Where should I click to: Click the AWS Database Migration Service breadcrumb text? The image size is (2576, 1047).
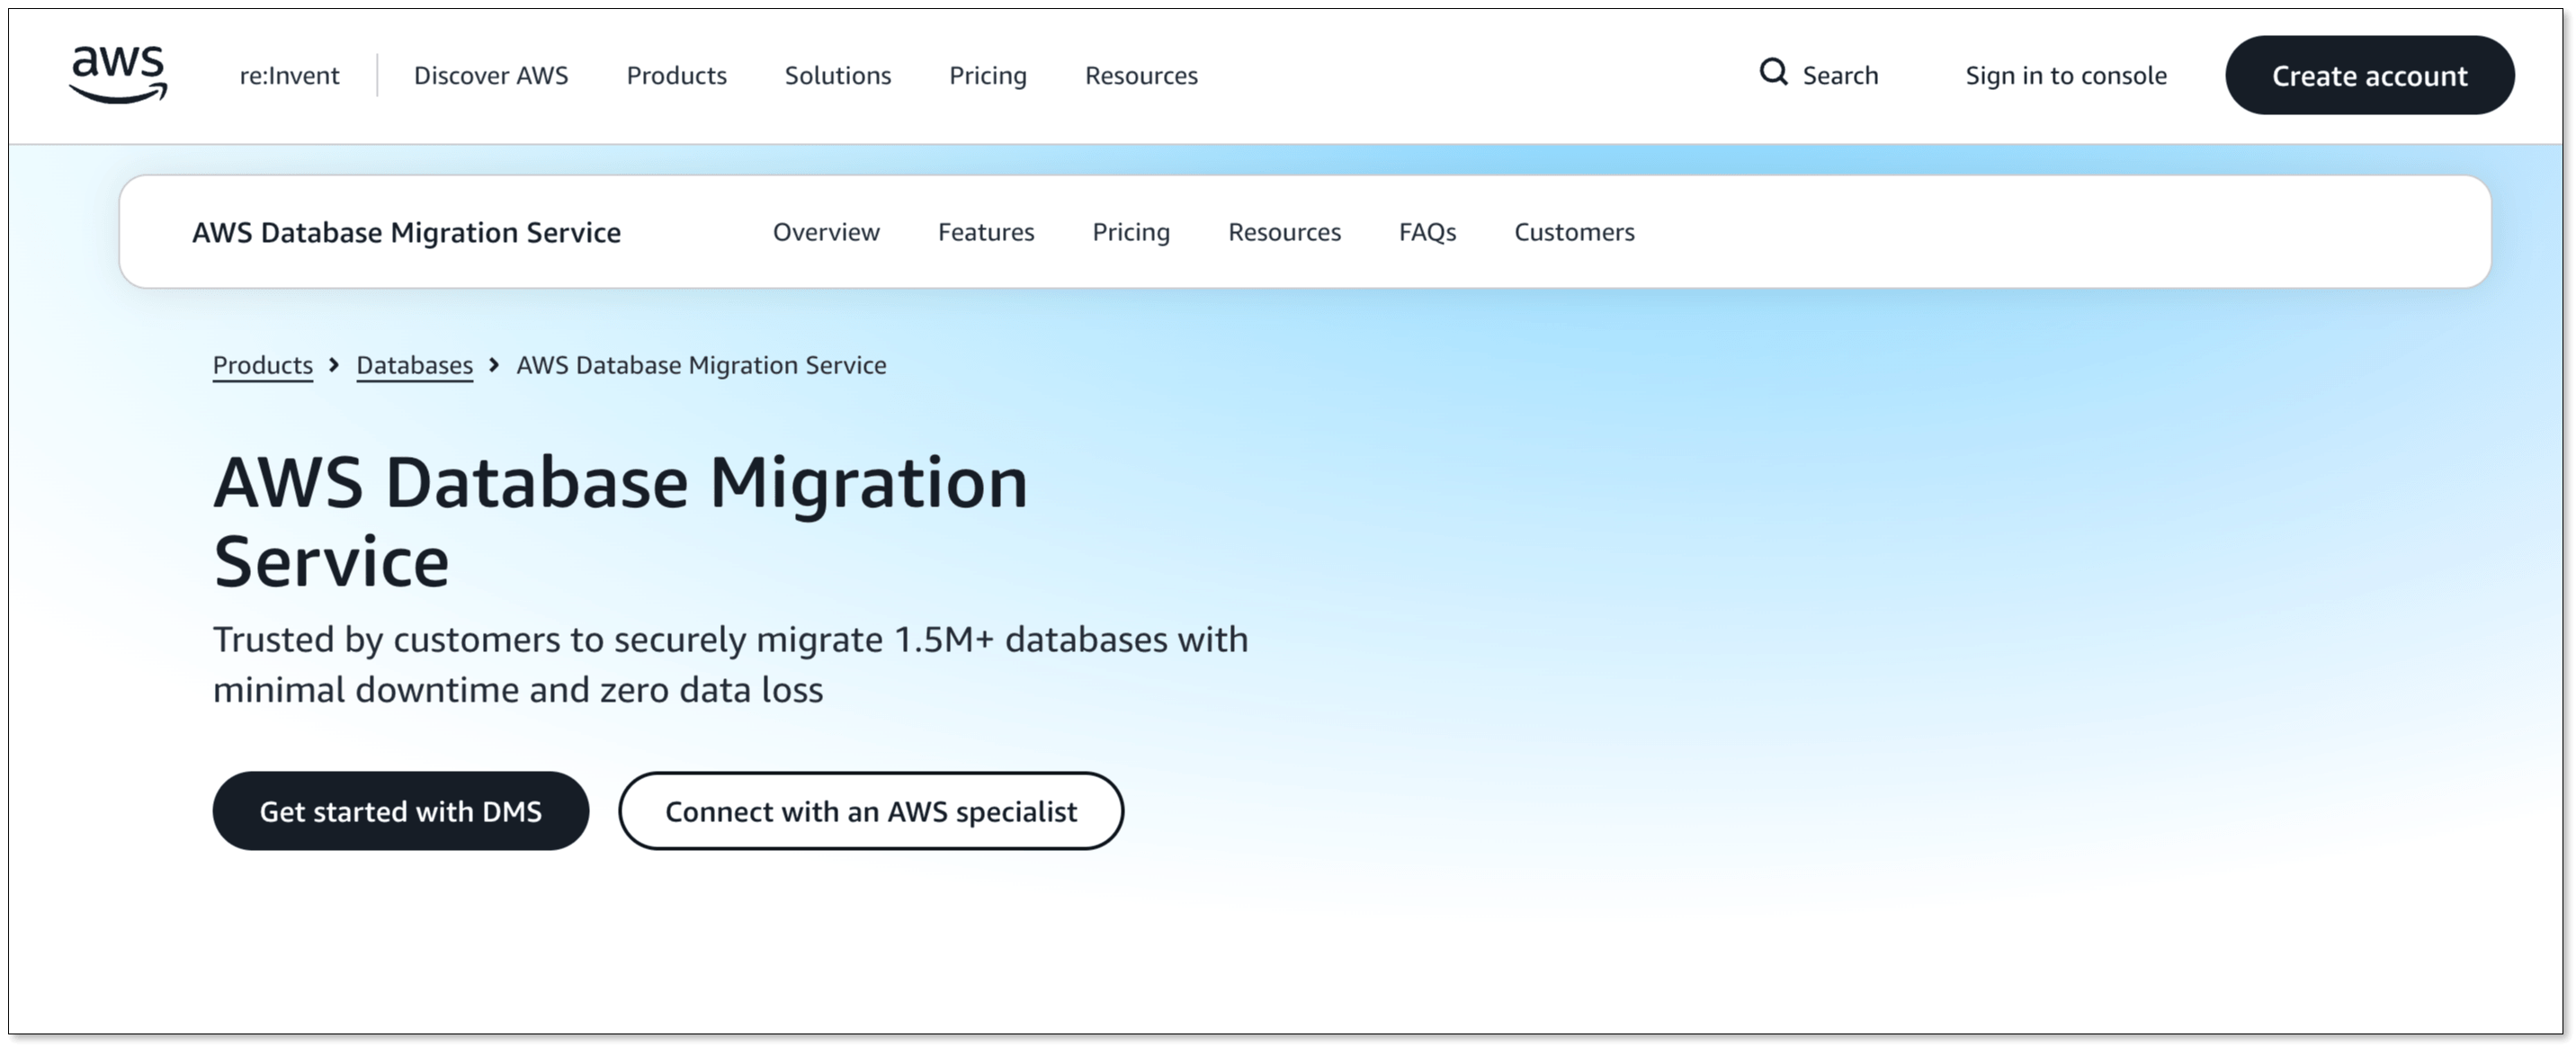(x=701, y=365)
